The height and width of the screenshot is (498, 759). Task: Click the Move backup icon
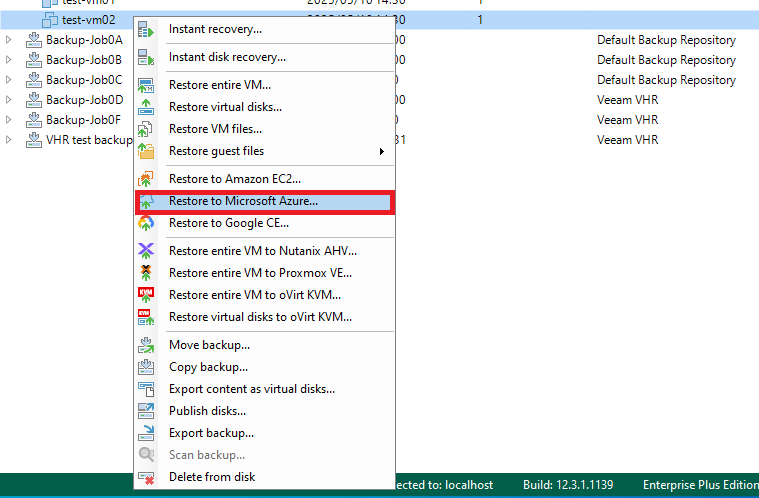[x=146, y=345]
